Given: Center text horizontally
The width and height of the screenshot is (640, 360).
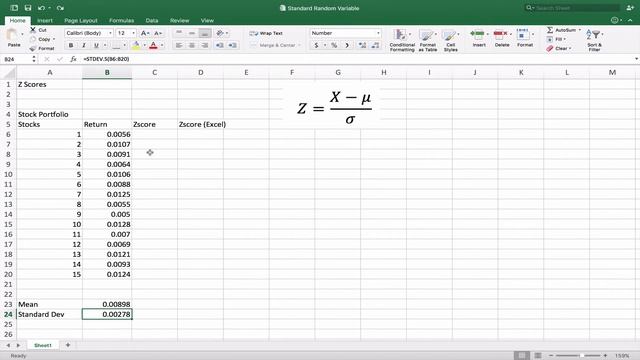Looking at the screenshot, I should coord(192,45).
